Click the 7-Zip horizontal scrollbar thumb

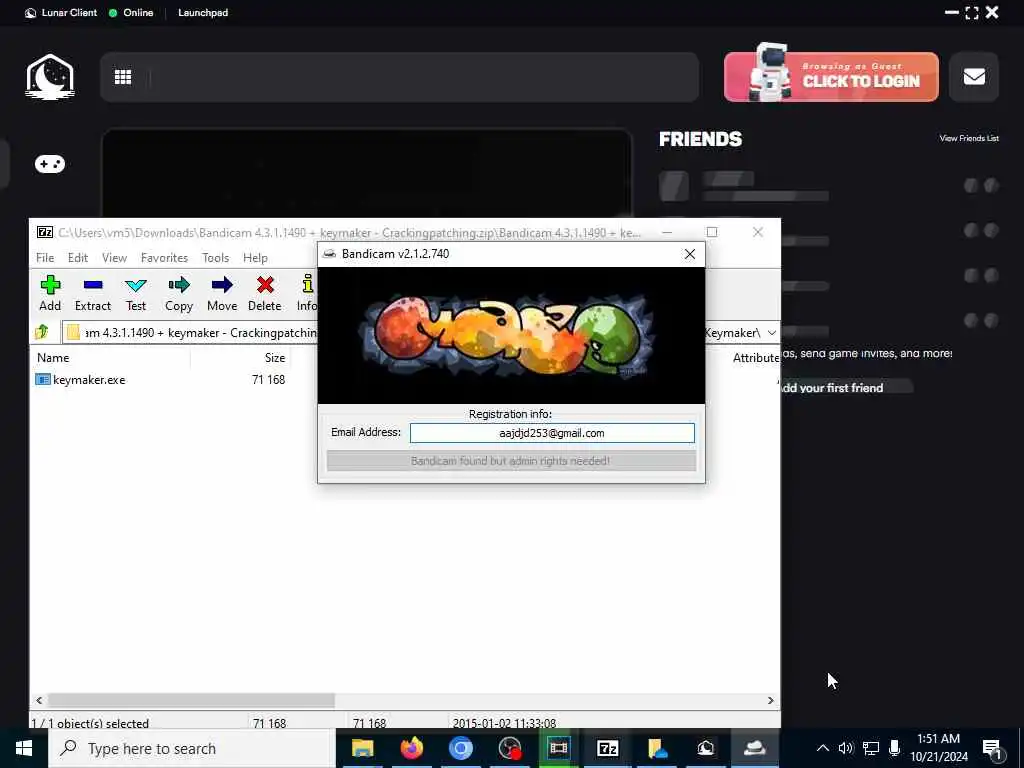click(191, 700)
